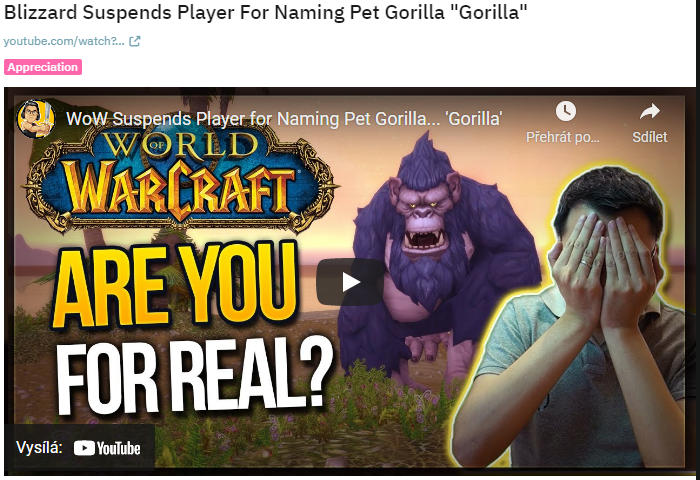
Task: Click the embedded video title 'WoW Suspends Player'
Action: (284, 119)
